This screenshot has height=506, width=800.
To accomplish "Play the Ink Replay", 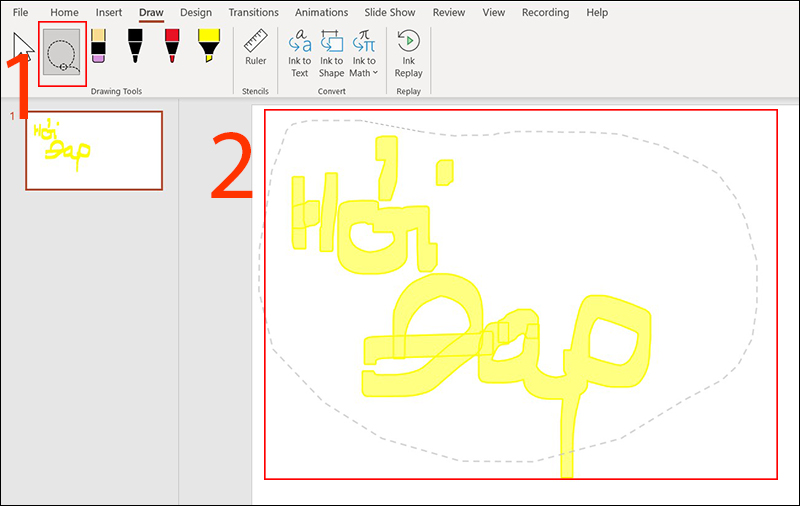I will [x=408, y=53].
